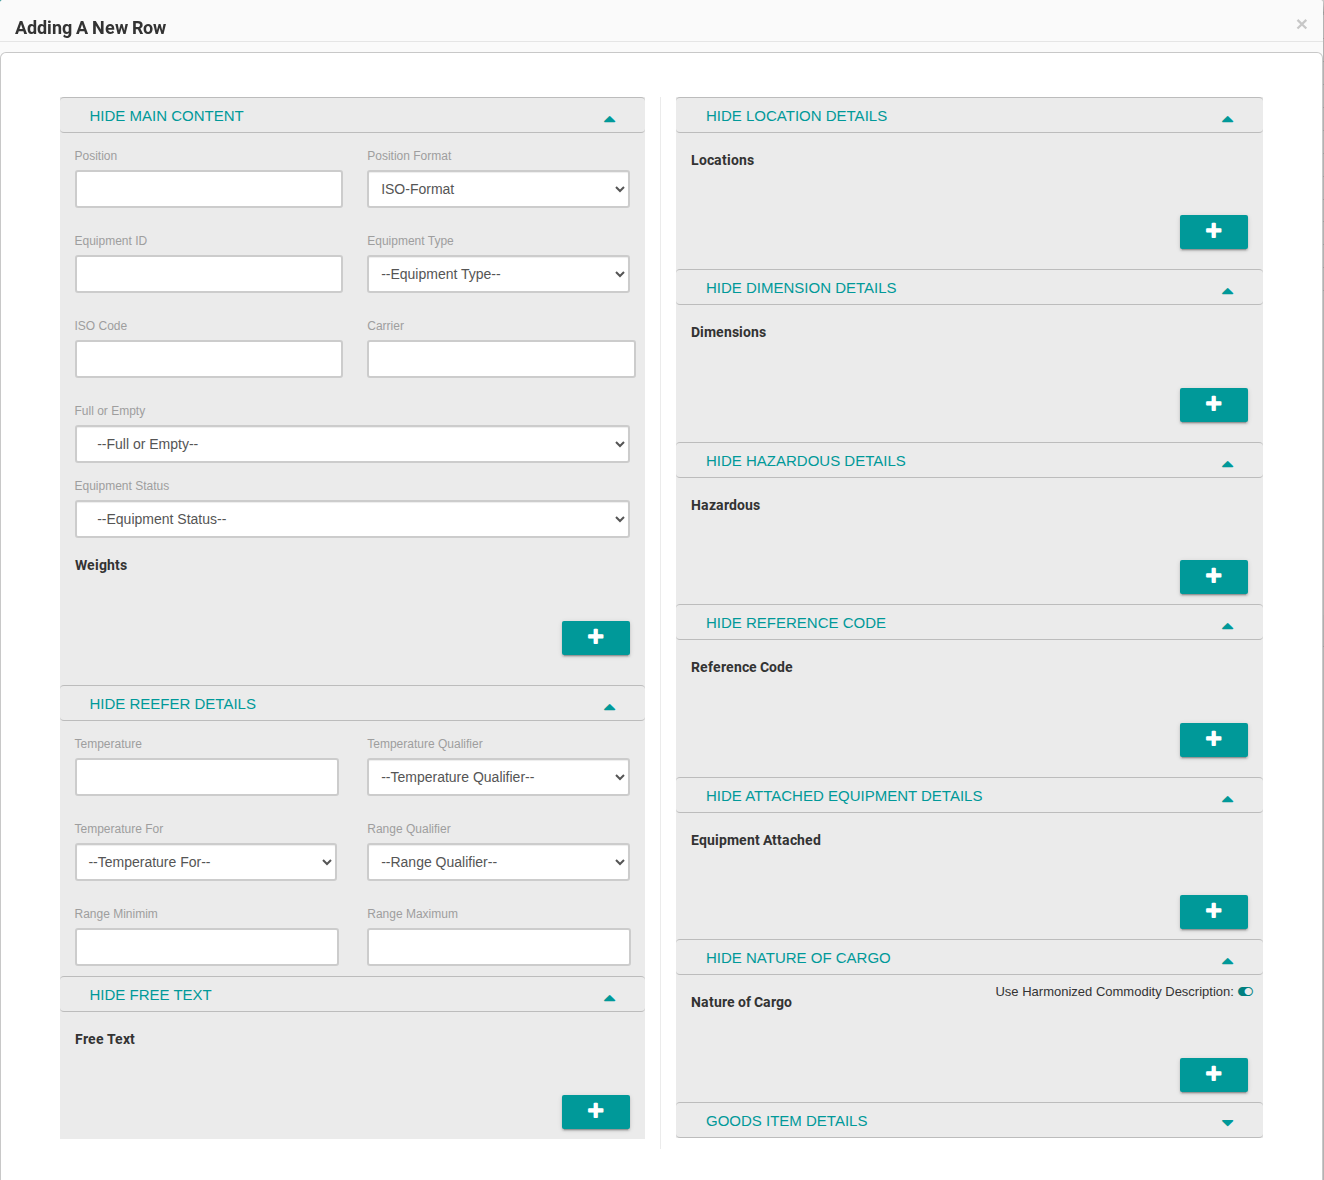Open the Equipment Type dropdown
The width and height of the screenshot is (1324, 1180).
498,274
